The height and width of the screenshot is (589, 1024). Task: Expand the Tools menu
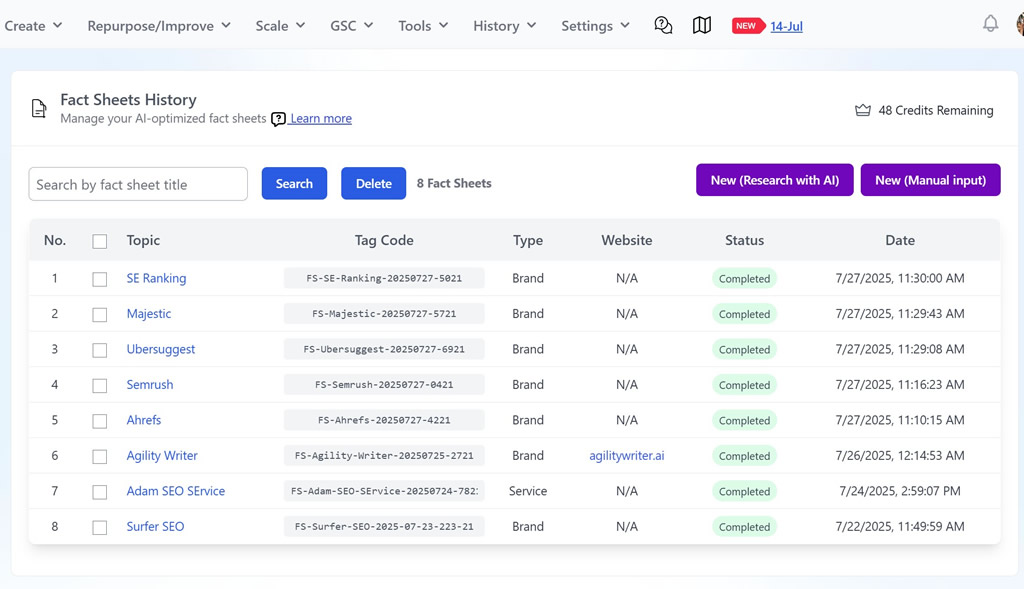[423, 25]
